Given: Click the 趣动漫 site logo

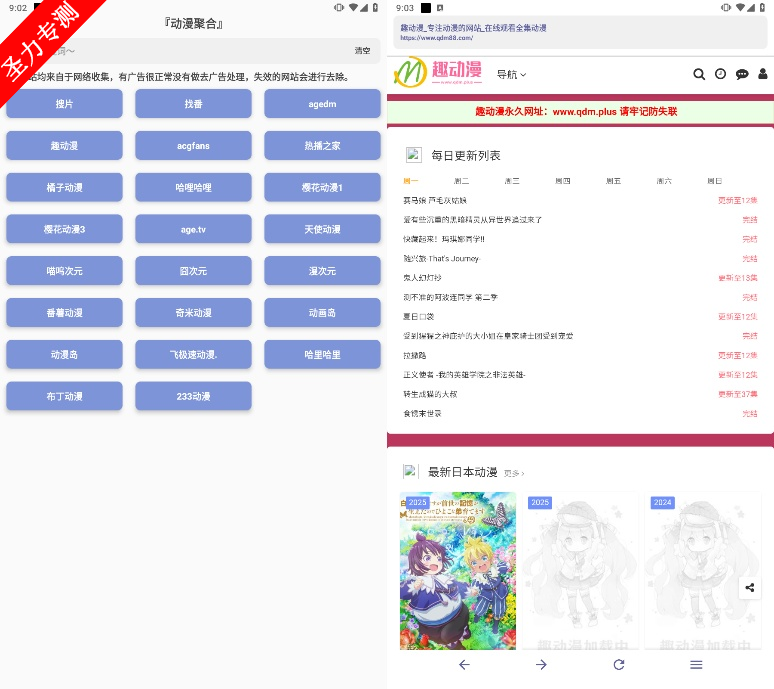Looking at the screenshot, I should pos(438,72).
